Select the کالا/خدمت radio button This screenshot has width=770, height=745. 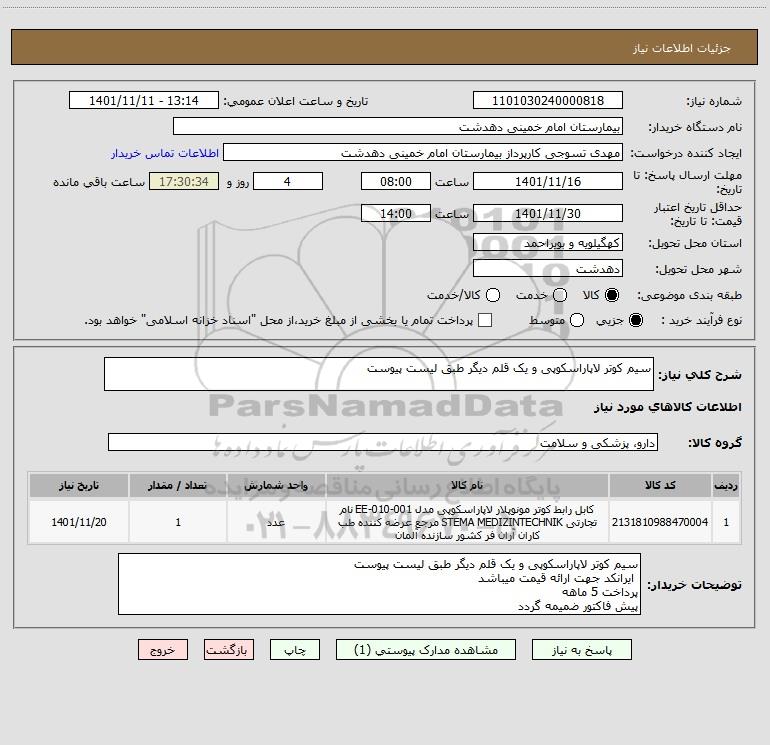pos(493,295)
